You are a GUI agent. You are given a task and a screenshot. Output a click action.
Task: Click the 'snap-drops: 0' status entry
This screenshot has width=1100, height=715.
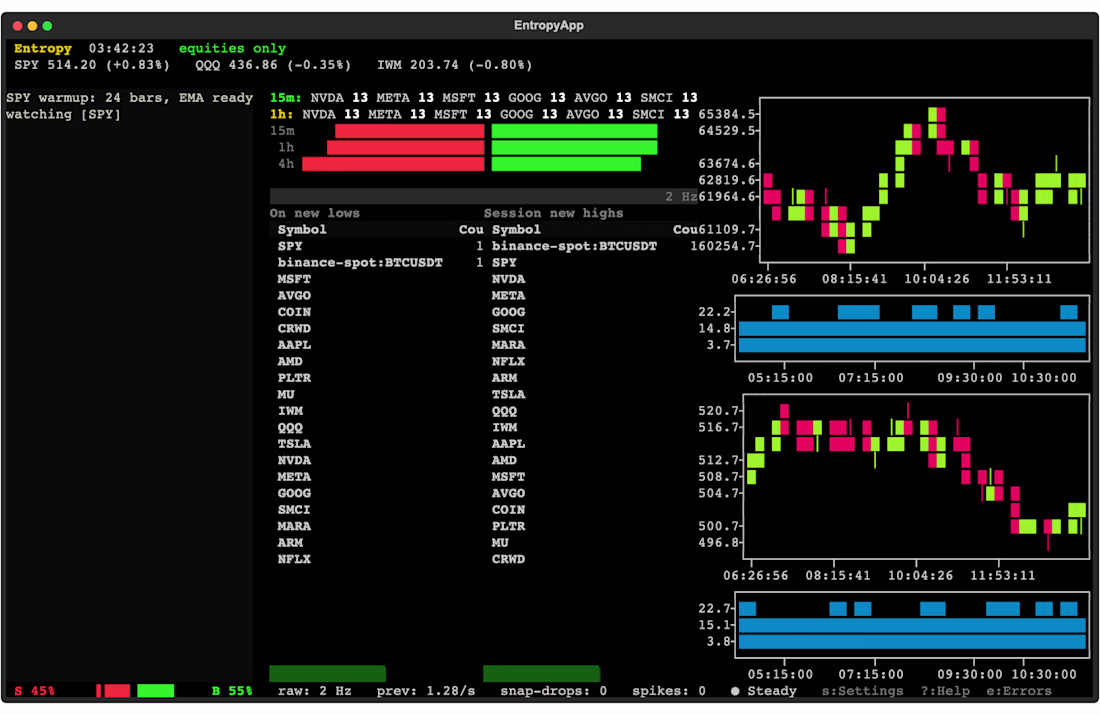point(554,691)
